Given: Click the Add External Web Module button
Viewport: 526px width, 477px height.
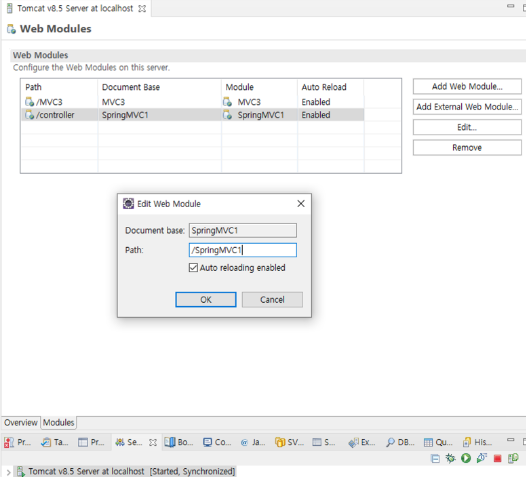Looking at the screenshot, I should click(467, 107).
